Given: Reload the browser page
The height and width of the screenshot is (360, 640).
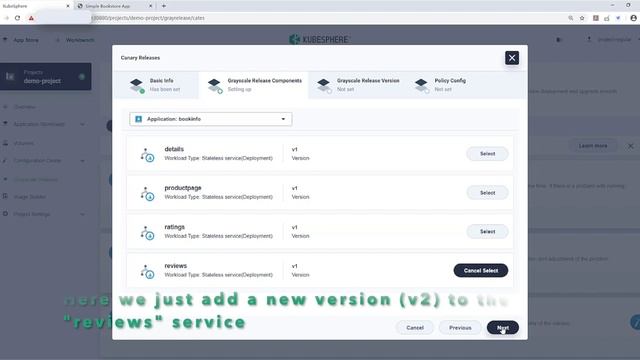Looking at the screenshot, I should click(x=18, y=18).
